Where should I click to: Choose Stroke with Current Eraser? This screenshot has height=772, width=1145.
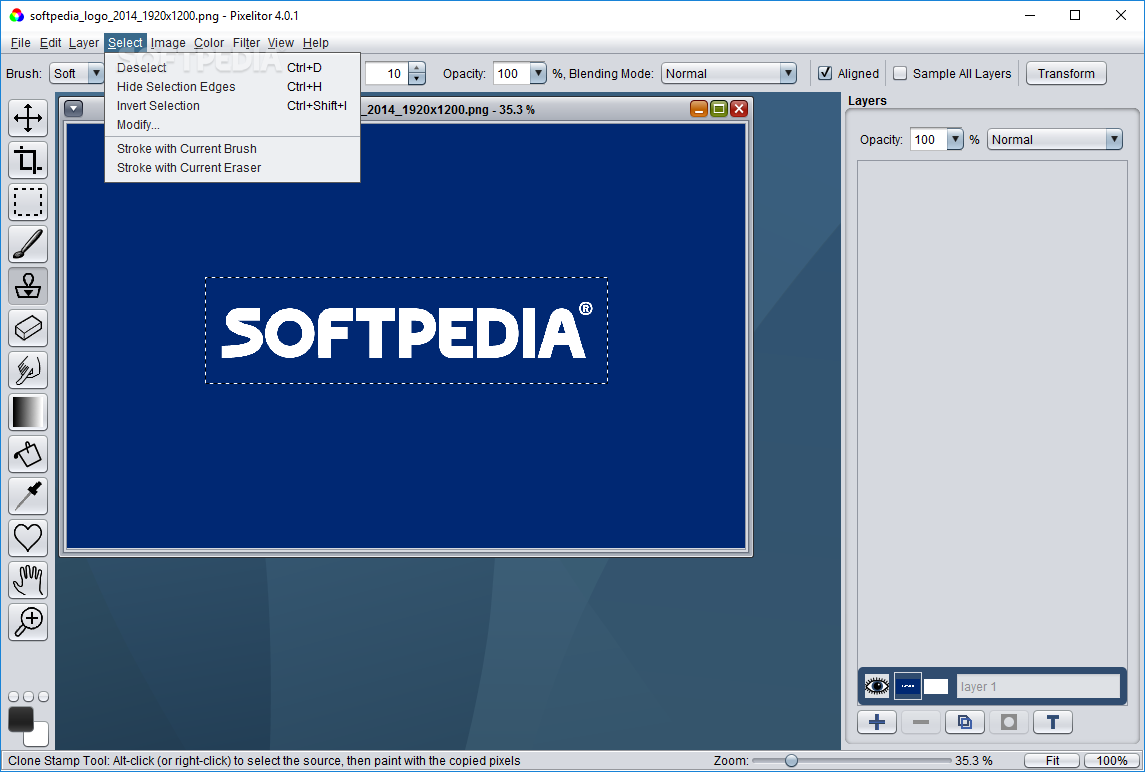(x=232, y=167)
